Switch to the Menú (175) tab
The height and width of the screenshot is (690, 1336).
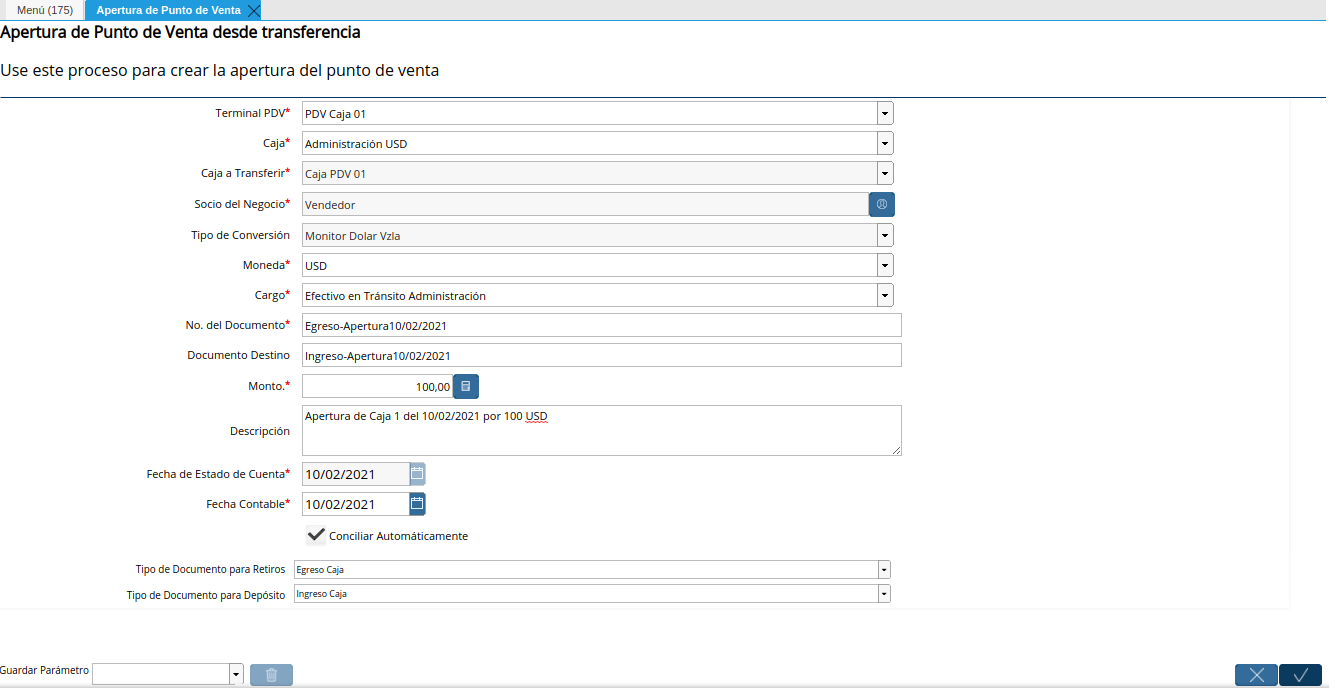tap(44, 10)
